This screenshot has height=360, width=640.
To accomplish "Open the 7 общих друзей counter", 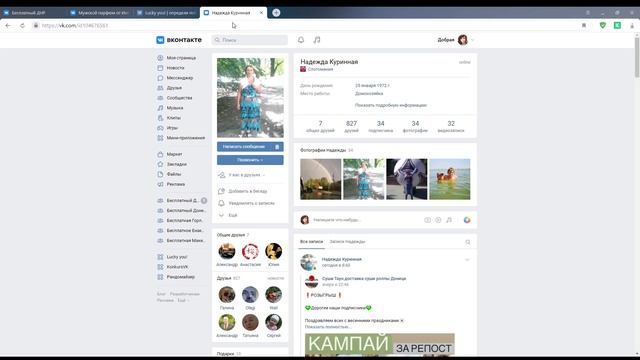I will 320,127.
